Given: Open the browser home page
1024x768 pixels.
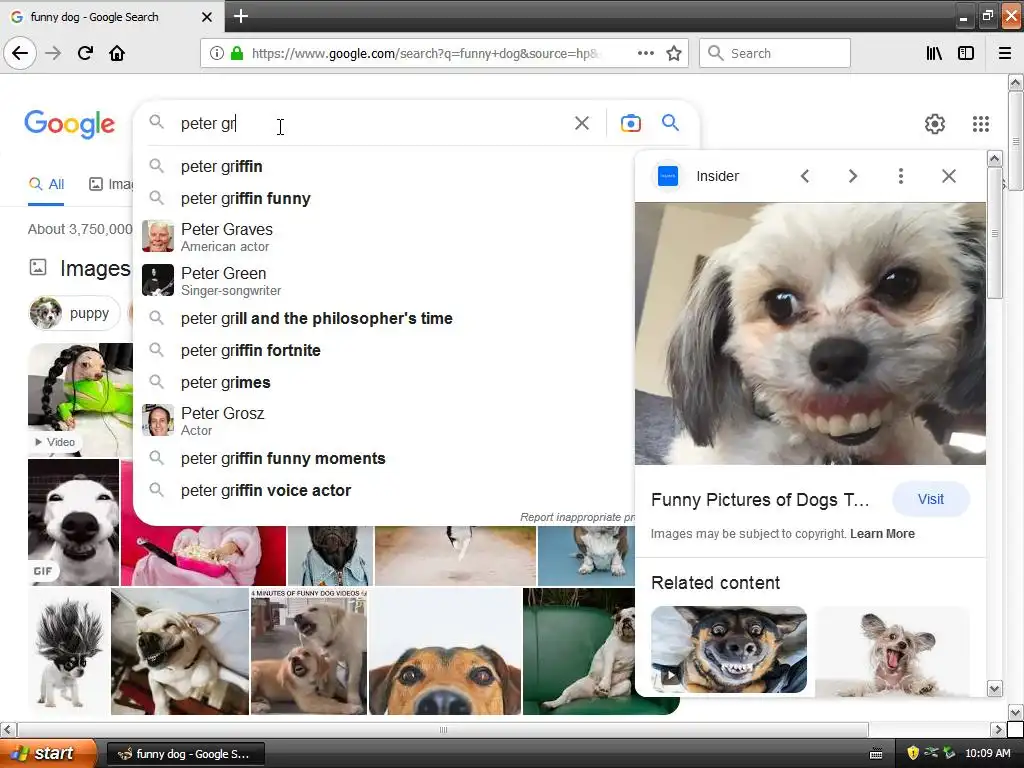Looking at the screenshot, I should [x=117, y=53].
